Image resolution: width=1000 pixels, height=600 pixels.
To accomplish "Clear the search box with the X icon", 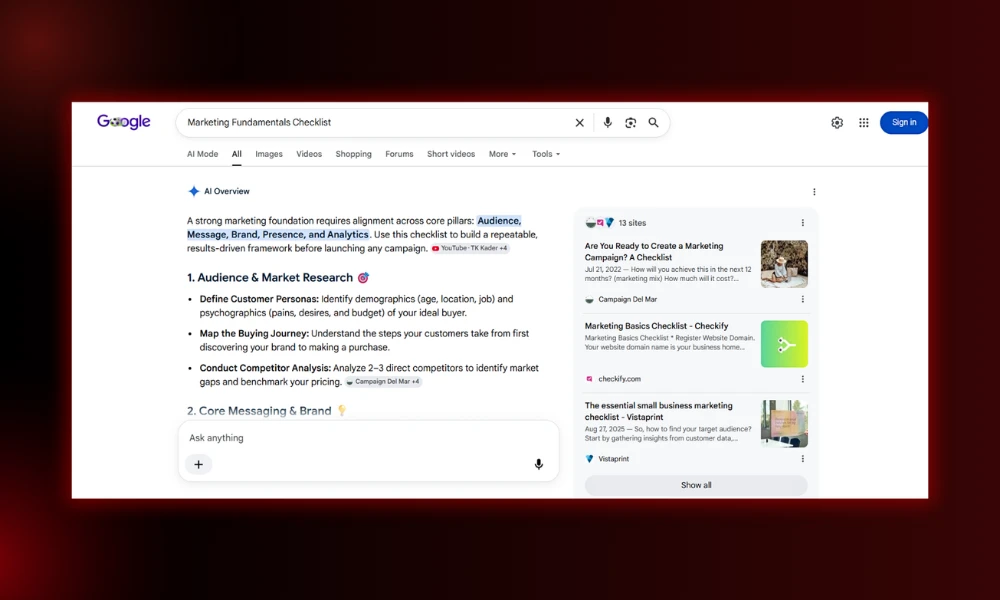I will click(579, 122).
